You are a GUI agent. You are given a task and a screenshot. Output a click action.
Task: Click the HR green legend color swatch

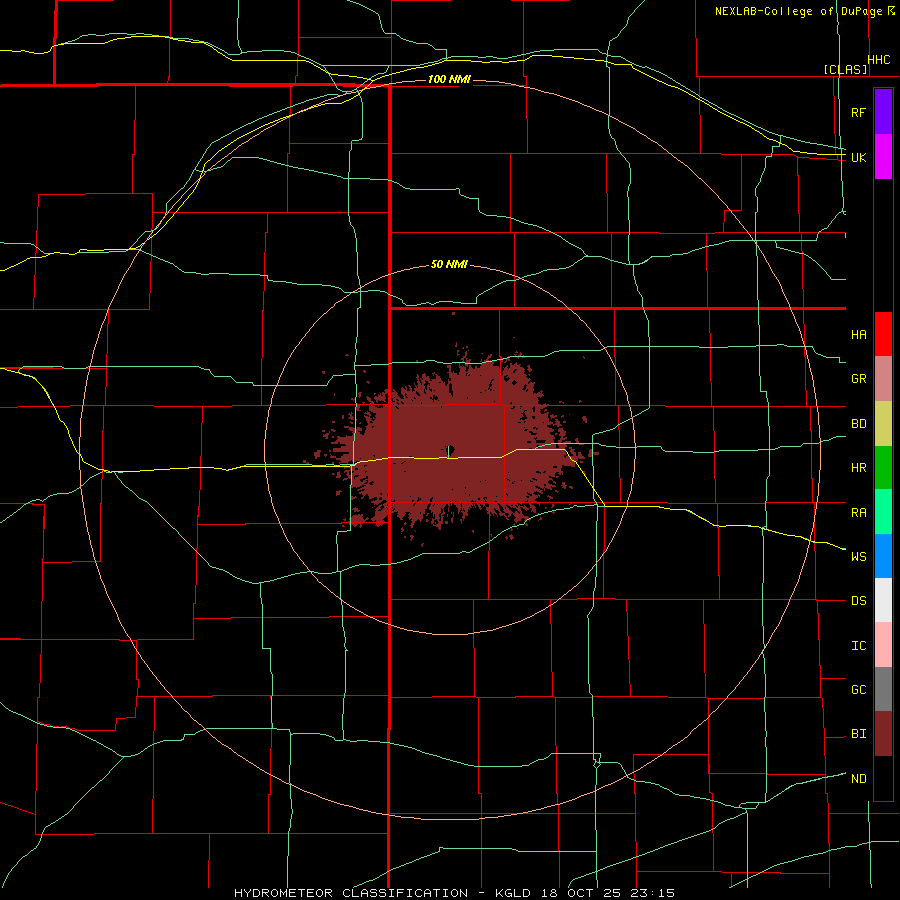tap(883, 468)
